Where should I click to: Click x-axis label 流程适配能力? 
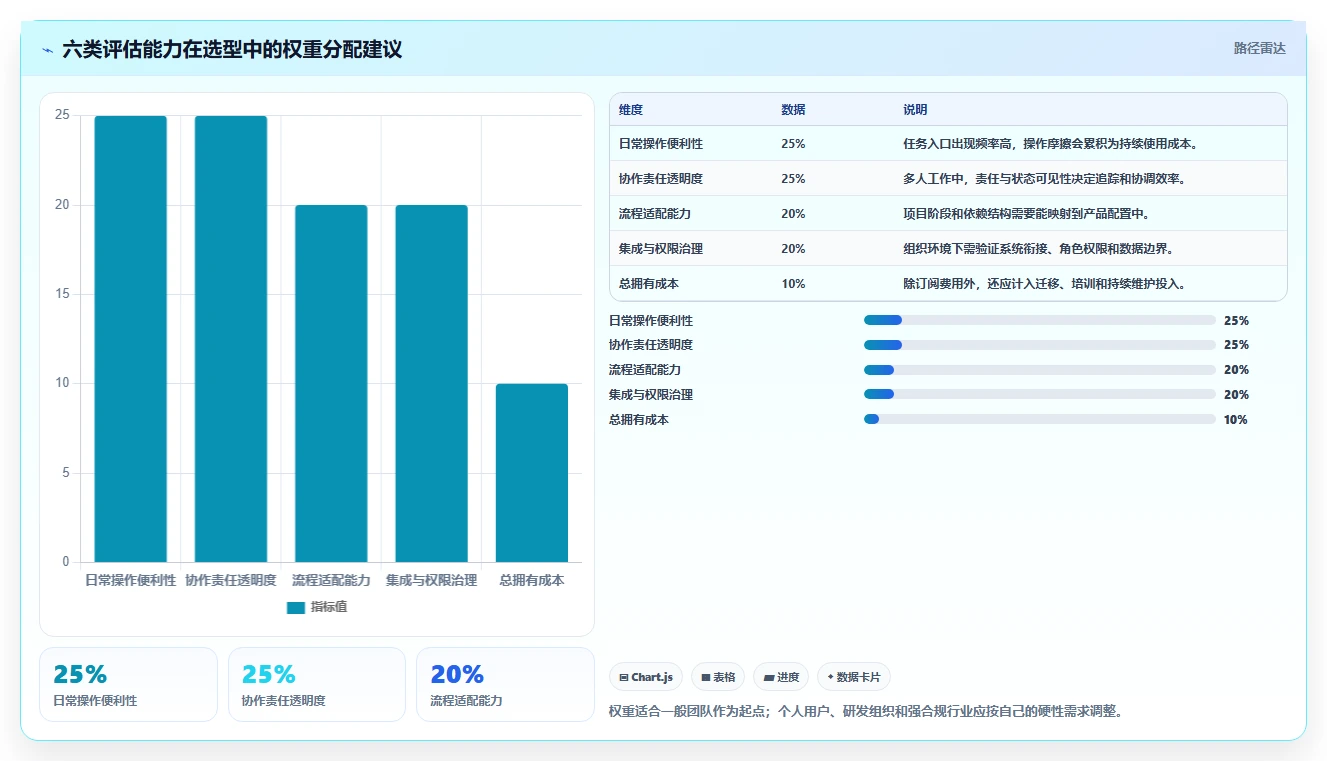click(331, 580)
